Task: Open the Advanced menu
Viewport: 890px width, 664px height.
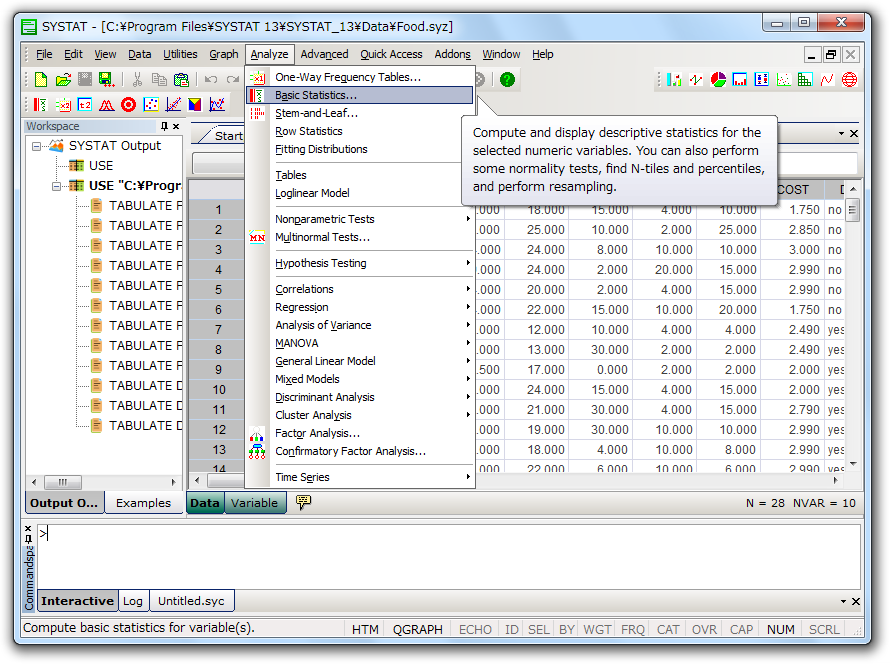Action: [x=324, y=54]
